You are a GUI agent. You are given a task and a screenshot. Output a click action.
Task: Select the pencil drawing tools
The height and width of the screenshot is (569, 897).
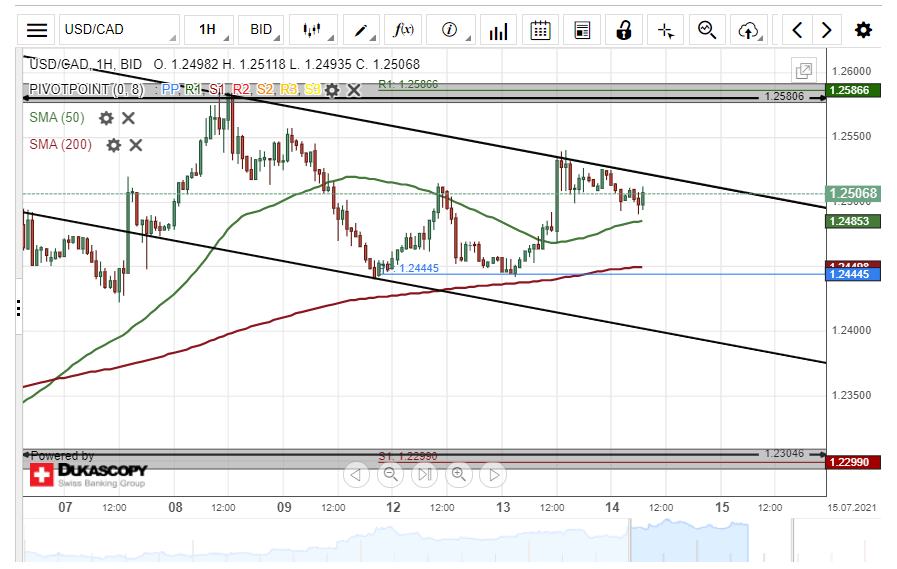pos(361,30)
